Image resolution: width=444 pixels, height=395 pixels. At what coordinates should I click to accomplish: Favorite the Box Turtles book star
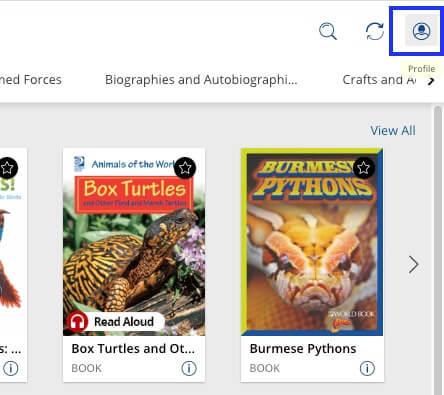pyautogui.click(x=185, y=167)
